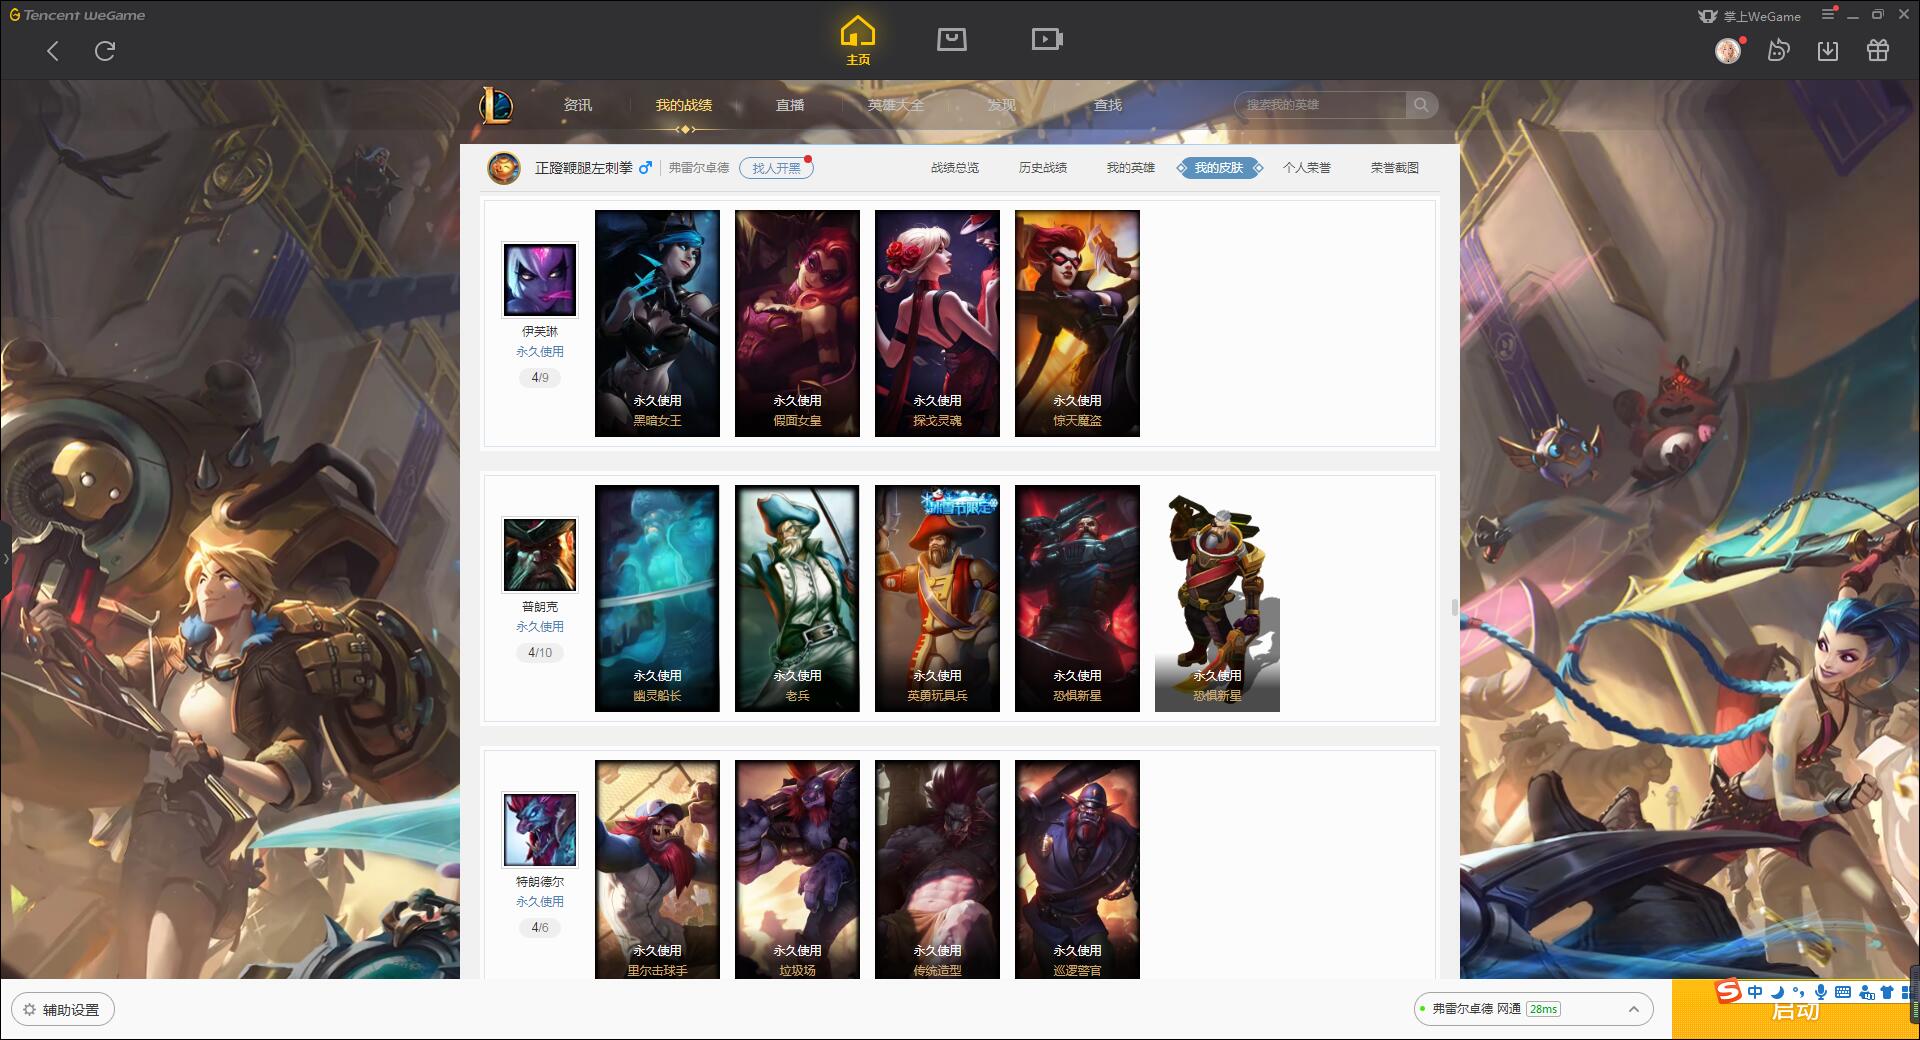Viewport: 1920px width, 1040px height.
Task: Switch to the 英雄大全 tab
Action: coord(896,105)
